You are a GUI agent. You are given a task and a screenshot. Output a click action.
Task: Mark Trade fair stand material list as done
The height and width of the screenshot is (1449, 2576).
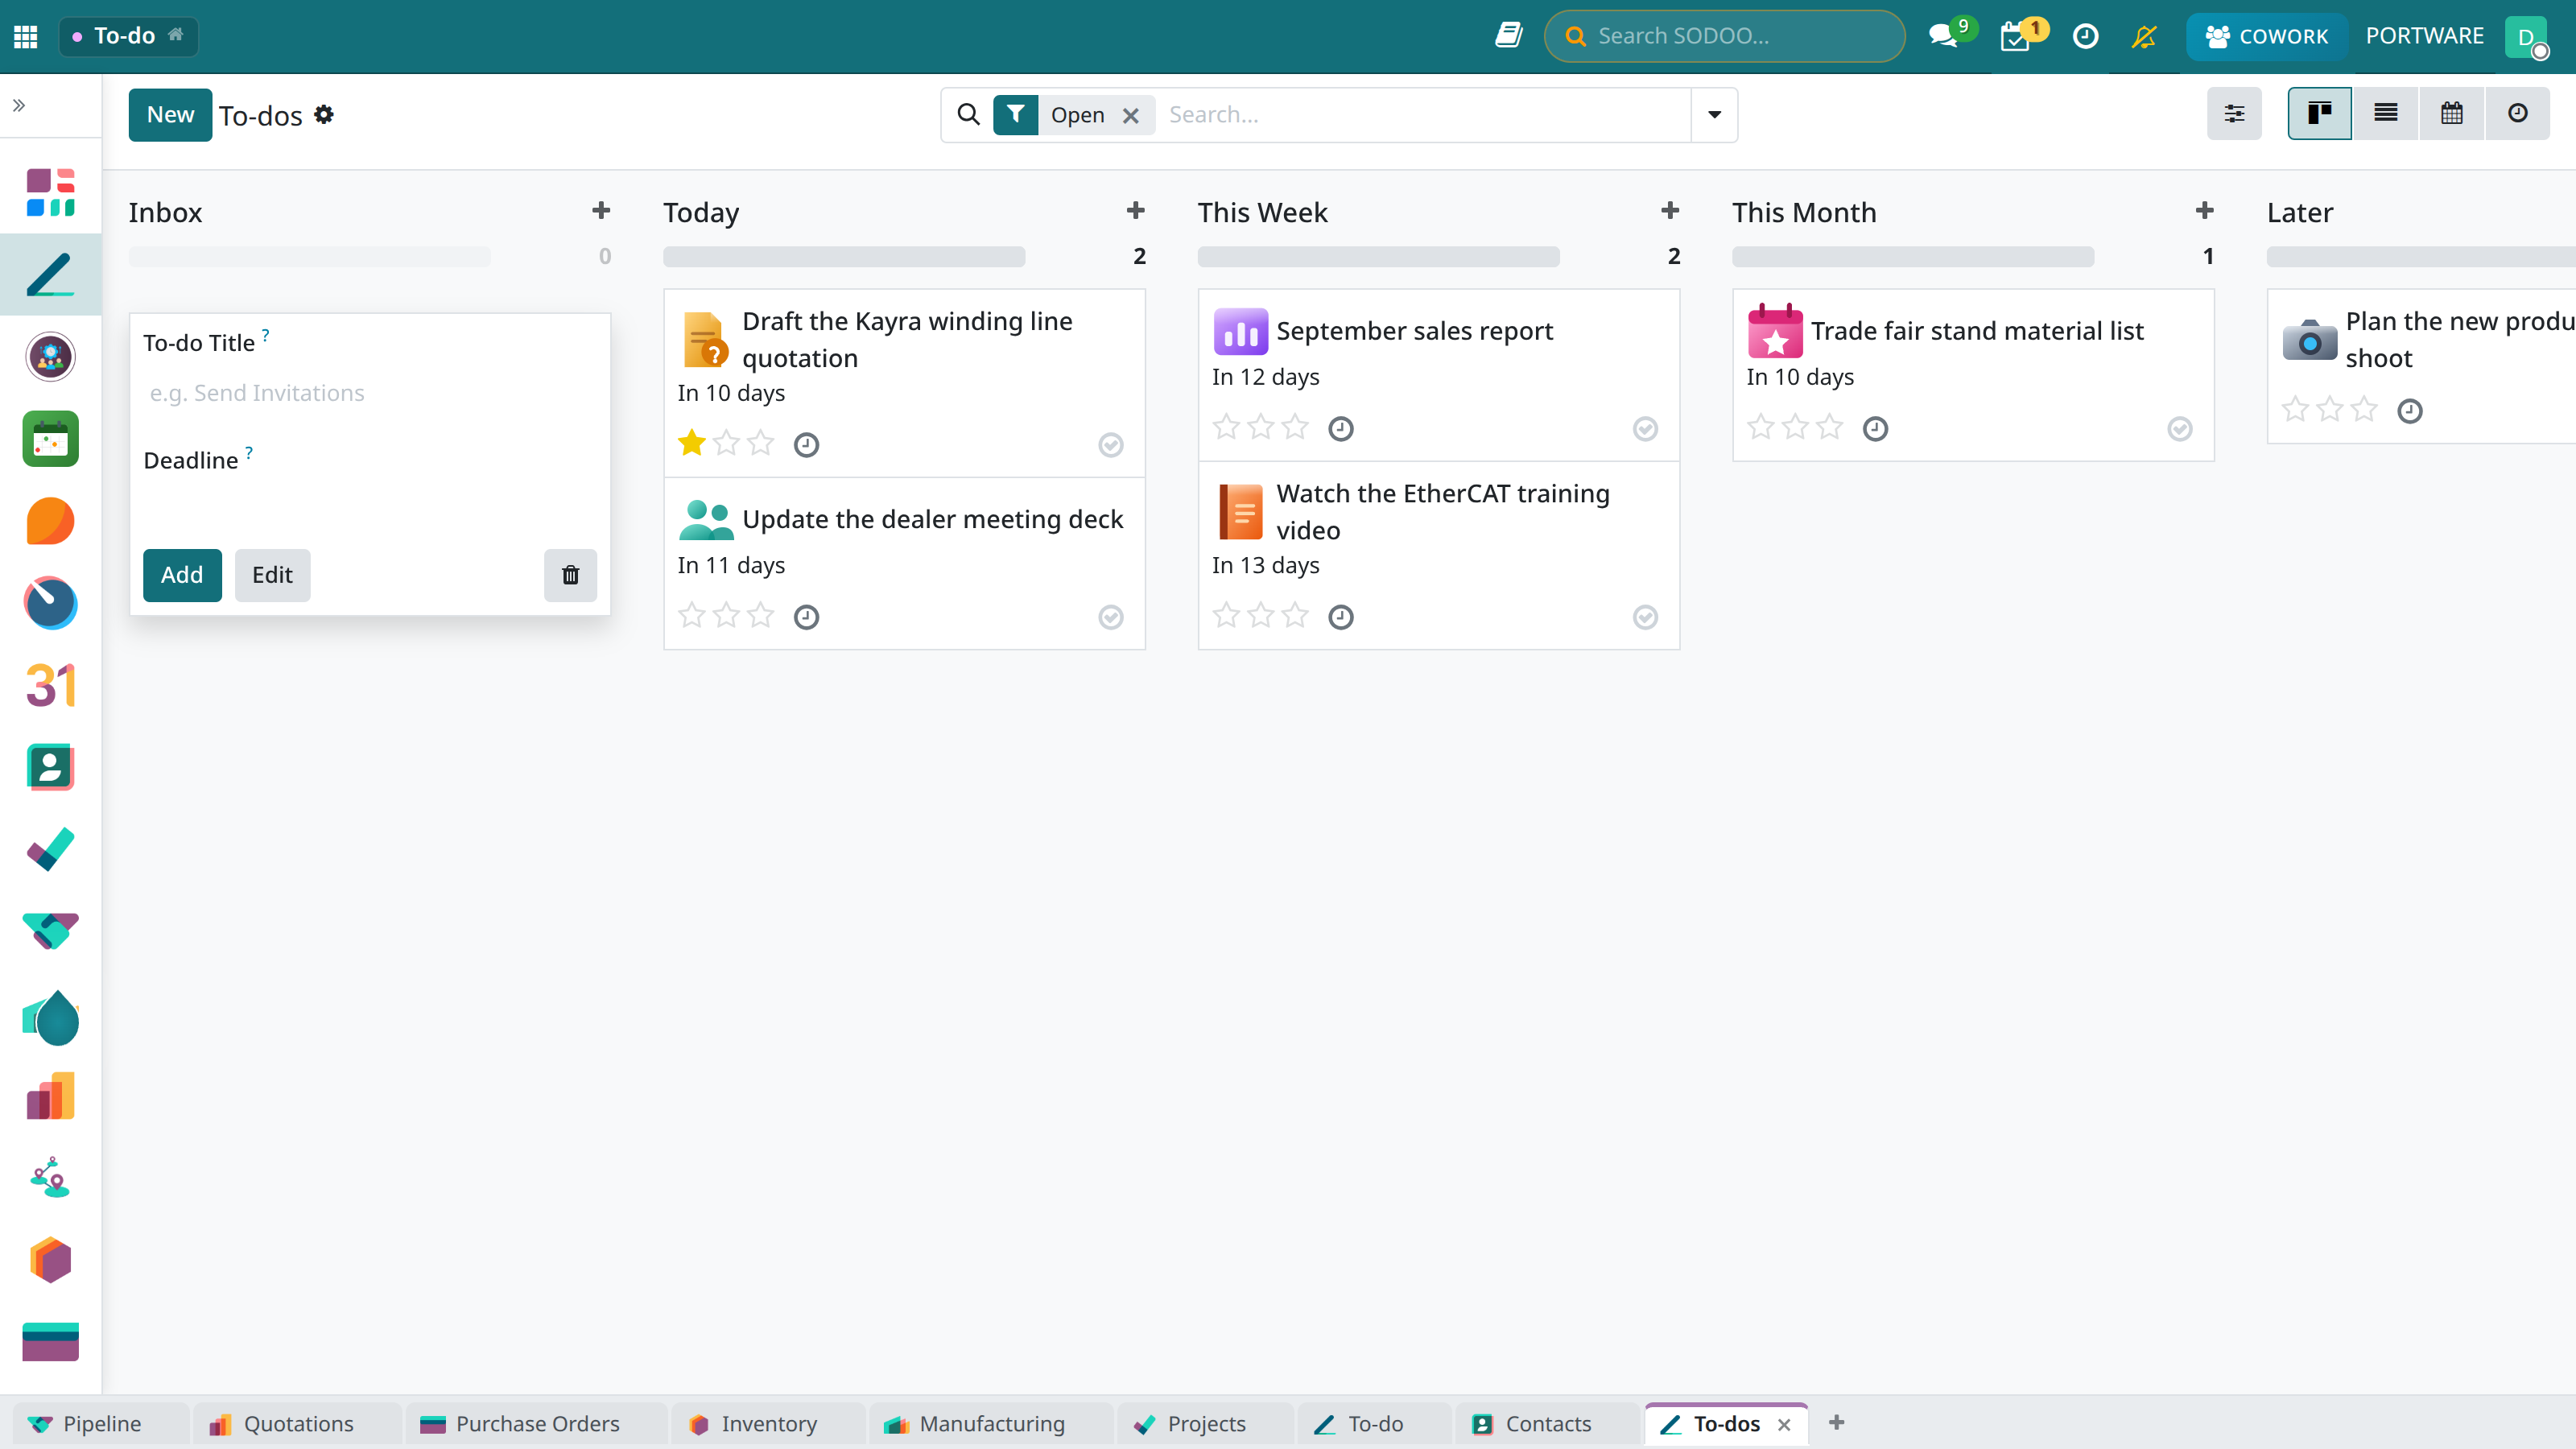point(2180,429)
